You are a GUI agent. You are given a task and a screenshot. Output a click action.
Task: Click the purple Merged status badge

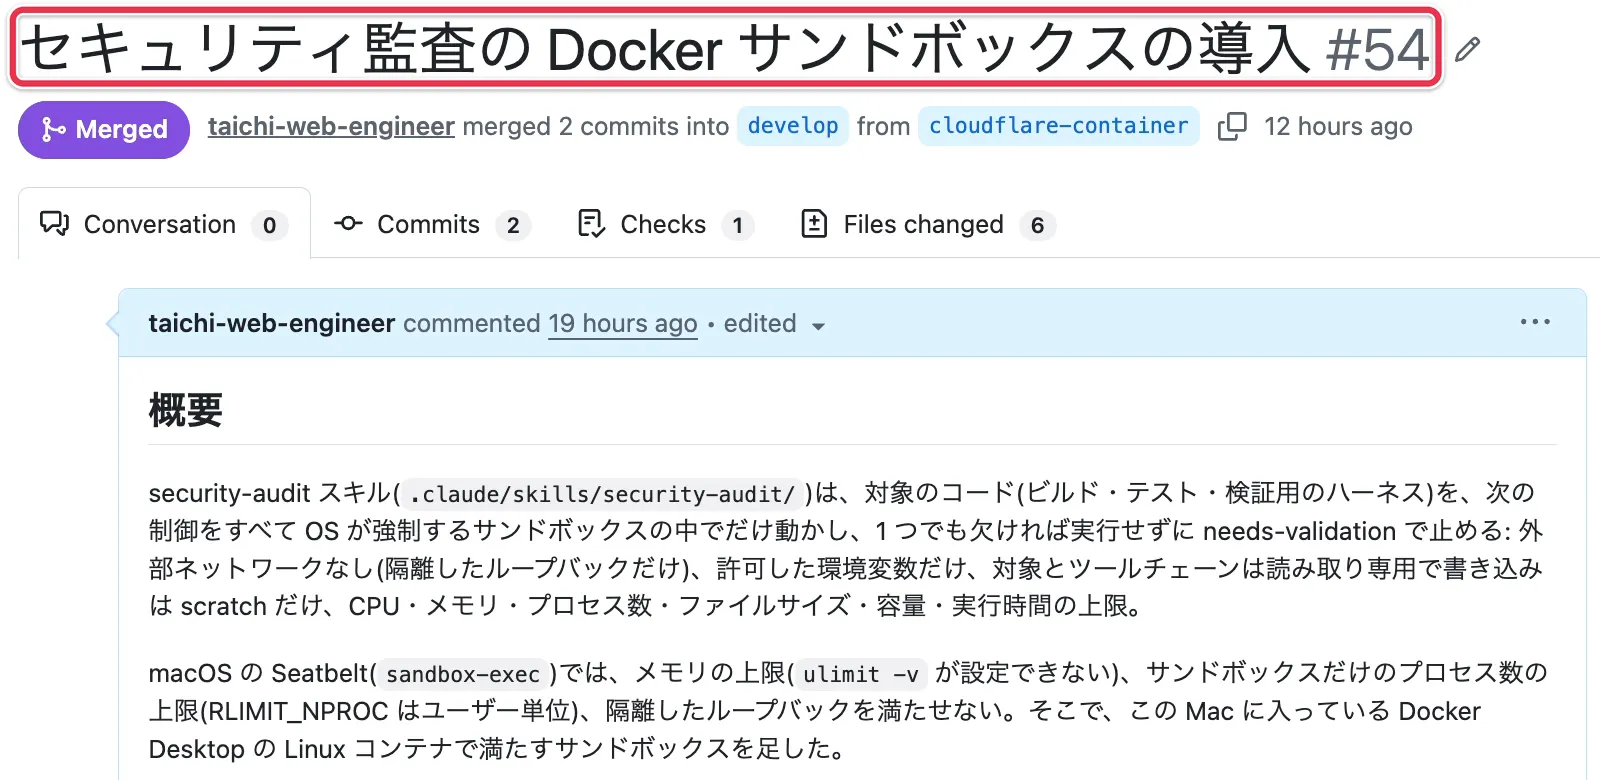pyautogui.click(x=104, y=129)
